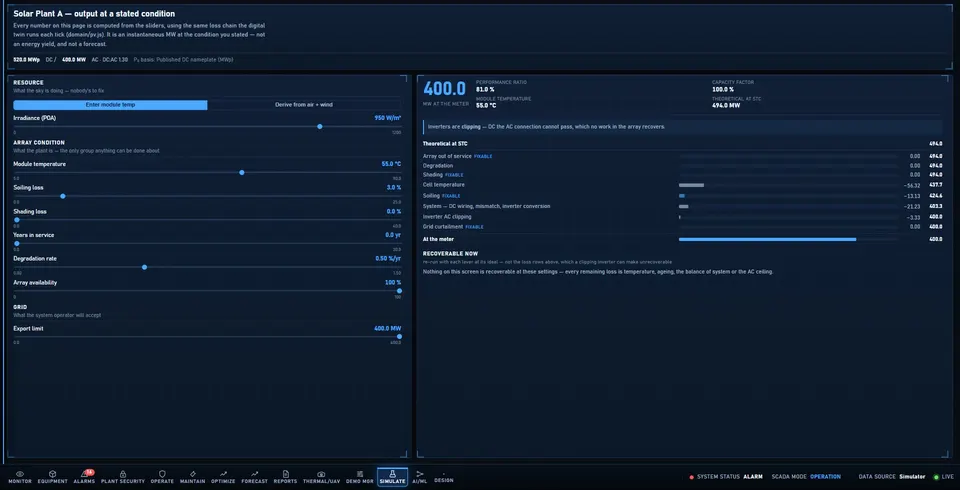This screenshot has height=490, width=960.
Task: Click the -56.32 cell temperature loss figure
Action: pos(912,186)
